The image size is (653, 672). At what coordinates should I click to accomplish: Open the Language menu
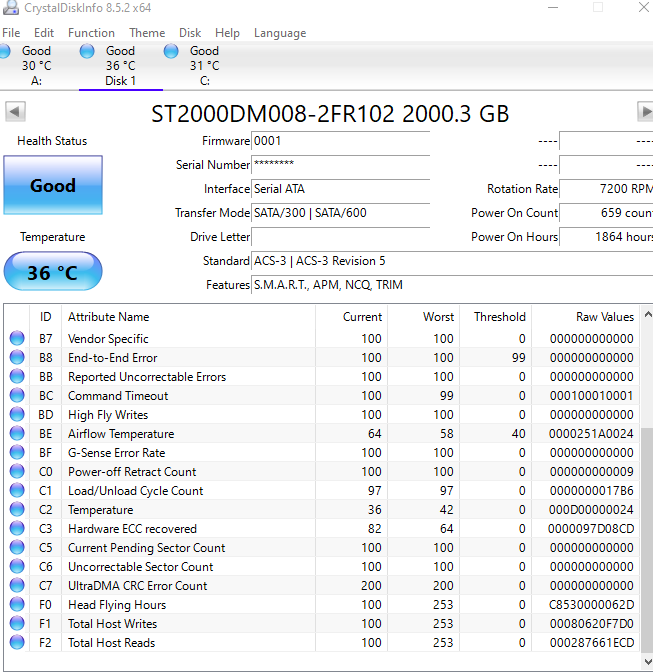click(x=280, y=33)
